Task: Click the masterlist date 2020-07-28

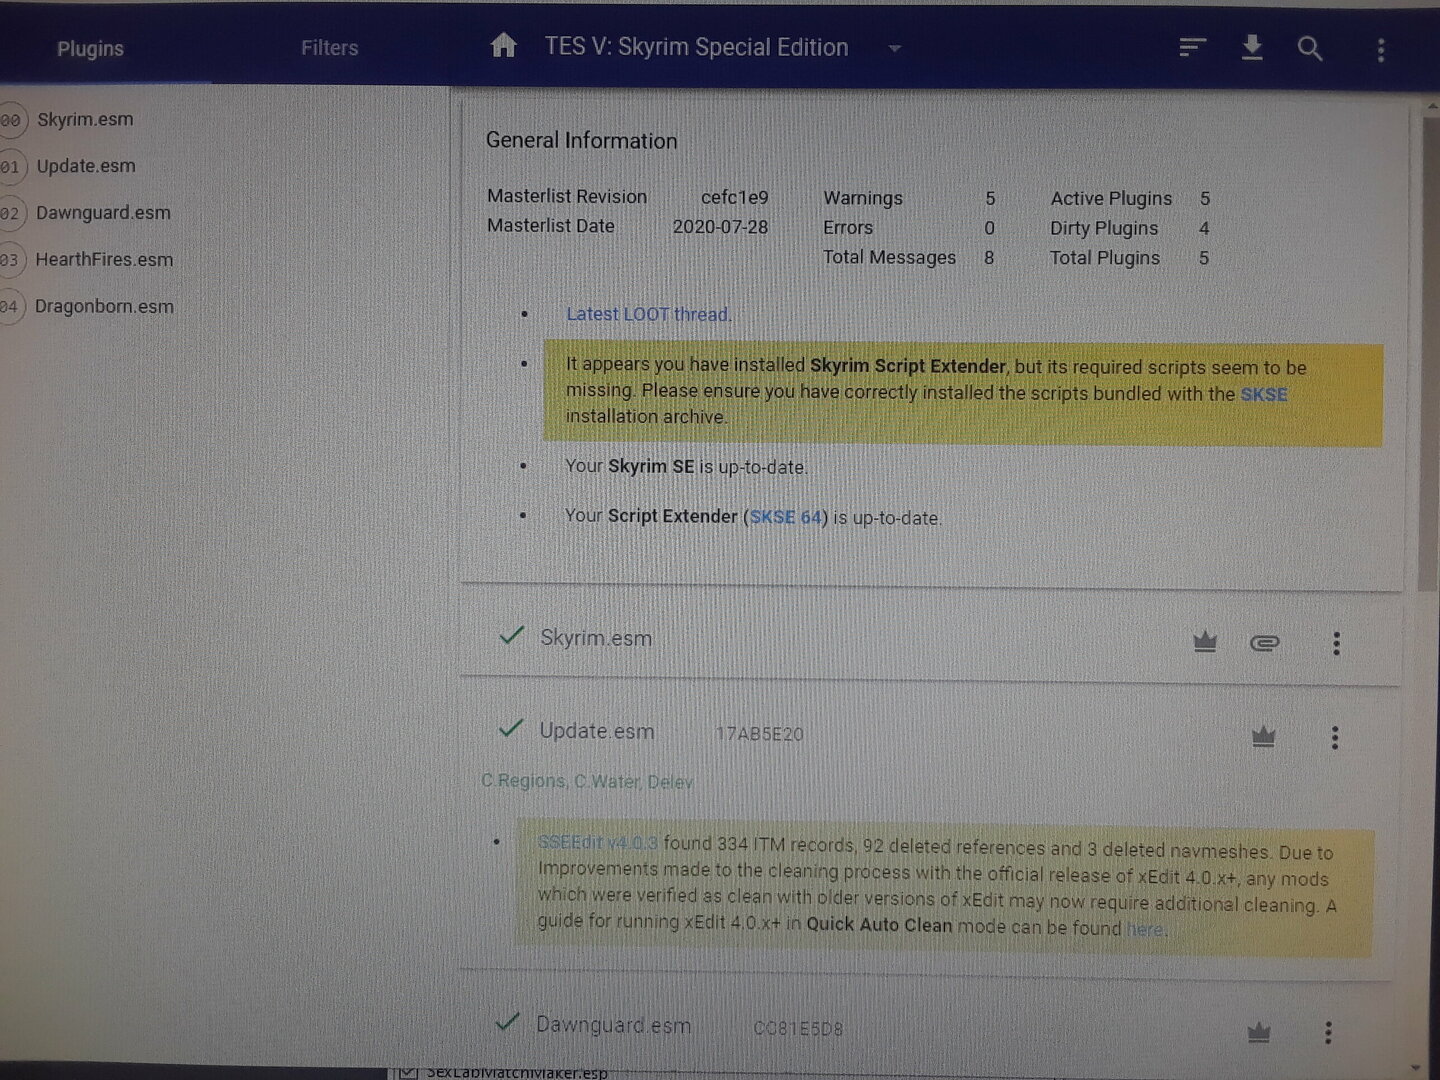Action: point(720,227)
